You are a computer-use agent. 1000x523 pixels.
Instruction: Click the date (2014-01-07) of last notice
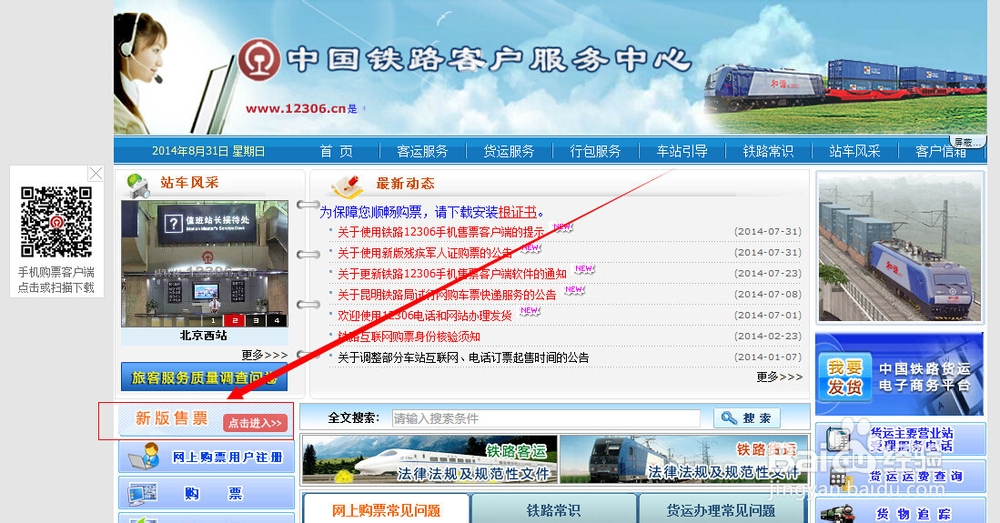pos(767,357)
